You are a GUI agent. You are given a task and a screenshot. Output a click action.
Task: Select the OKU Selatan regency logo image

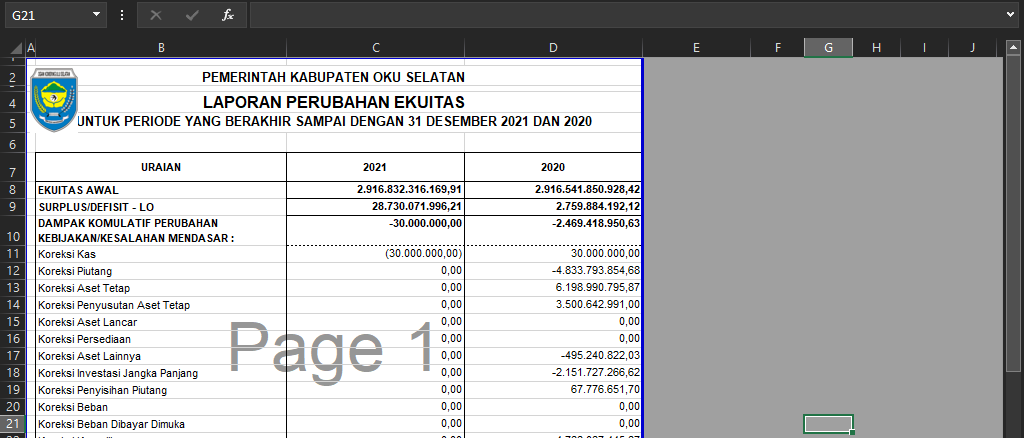coord(53,99)
